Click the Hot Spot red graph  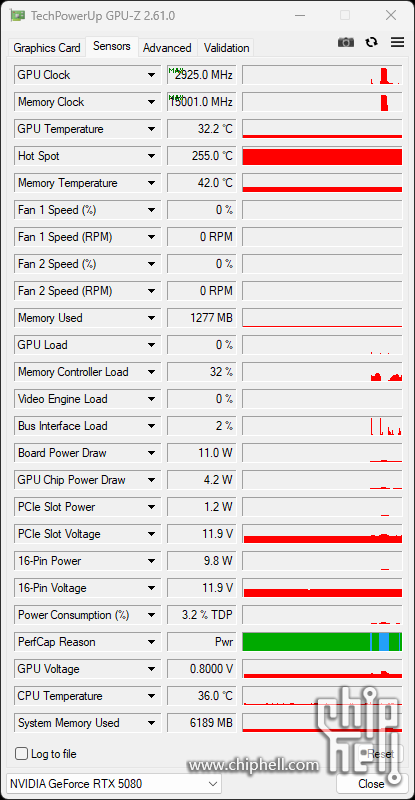point(322,156)
